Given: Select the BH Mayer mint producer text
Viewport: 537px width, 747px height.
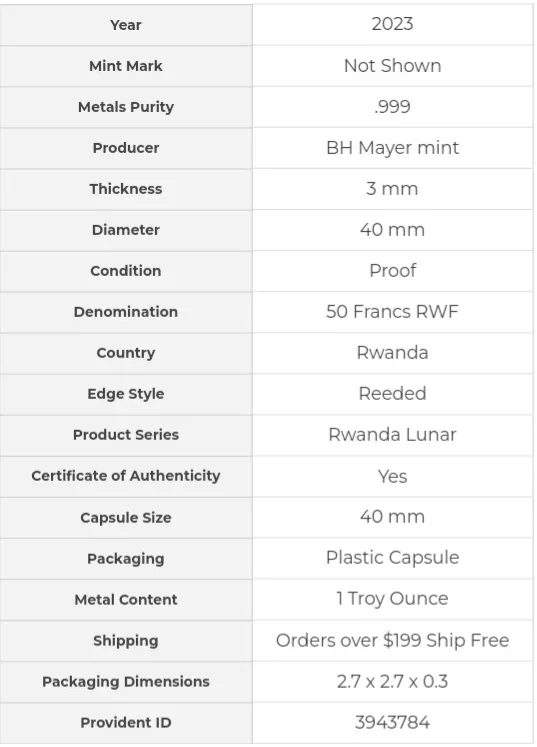Looking at the screenshot, I should tap(392, 148).
